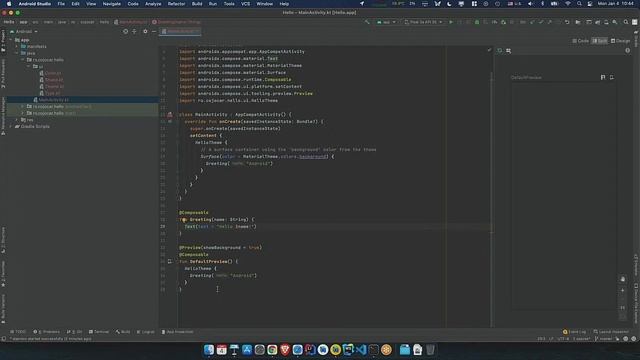Click the DefaultPreview label in preview pane
Image resolution: width=640 pixels, height=360 pixels.
526,77
